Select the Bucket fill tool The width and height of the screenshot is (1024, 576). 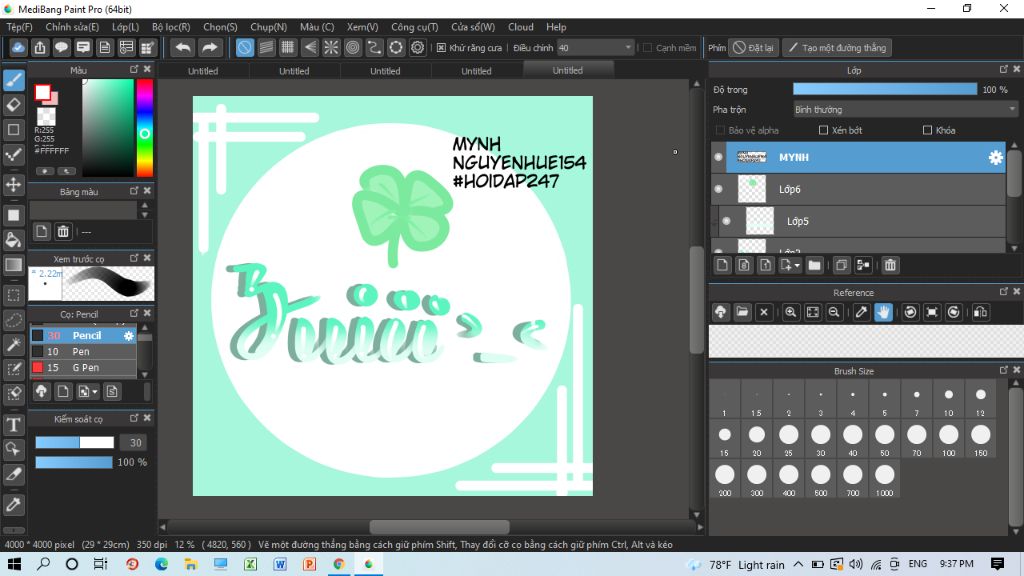pyautogui.click(x=14, y=240)
